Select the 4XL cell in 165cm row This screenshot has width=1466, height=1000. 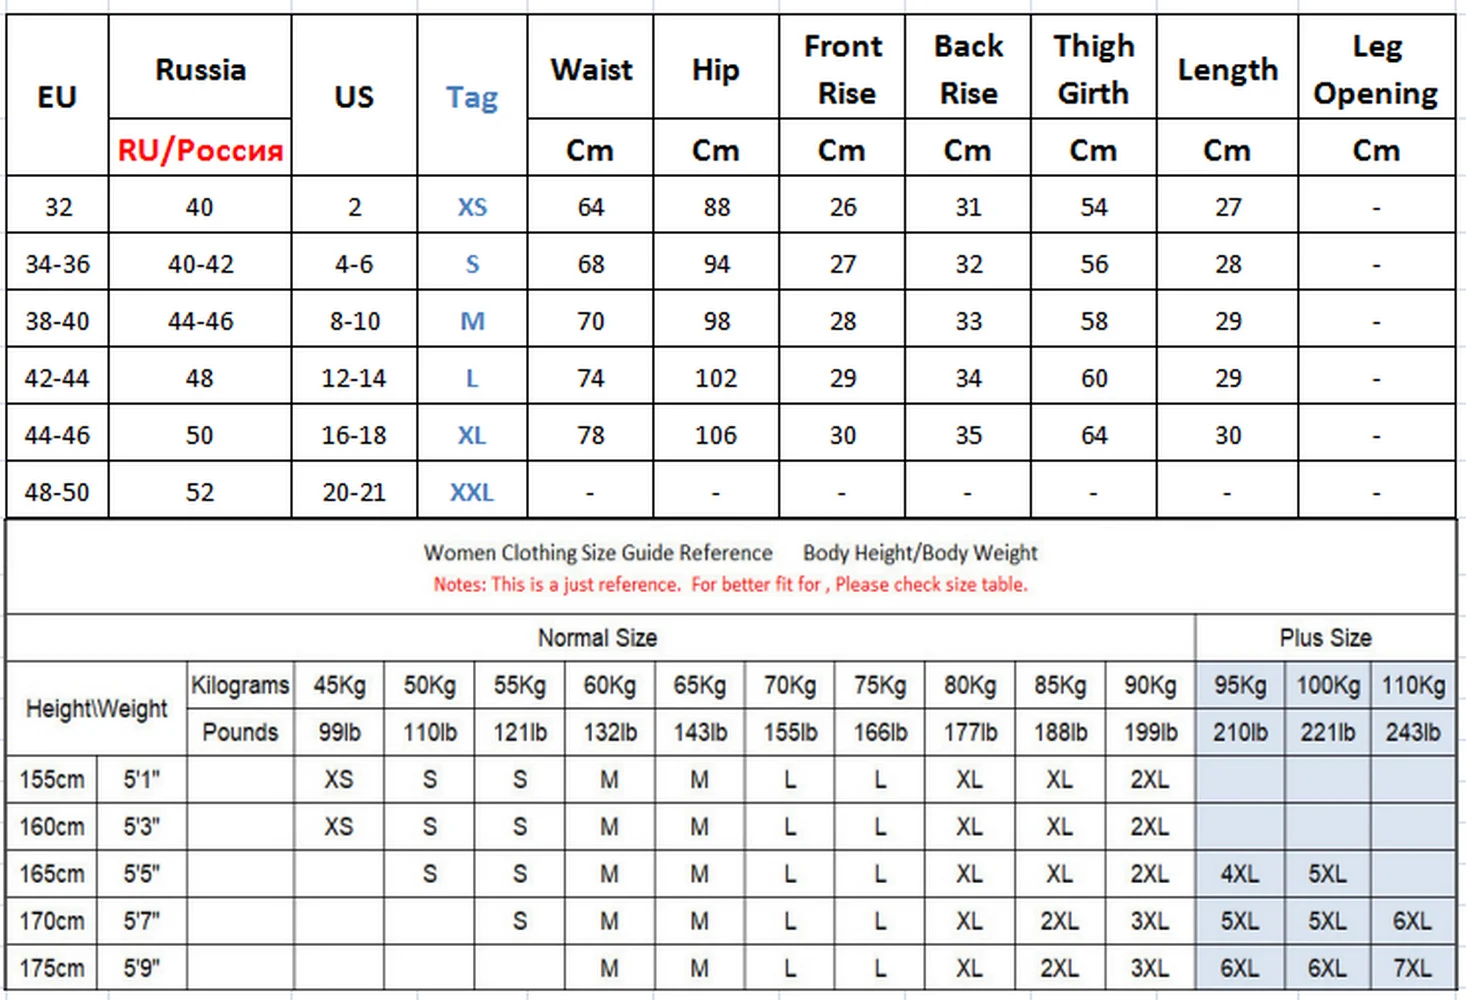(x=1239, y=874)
